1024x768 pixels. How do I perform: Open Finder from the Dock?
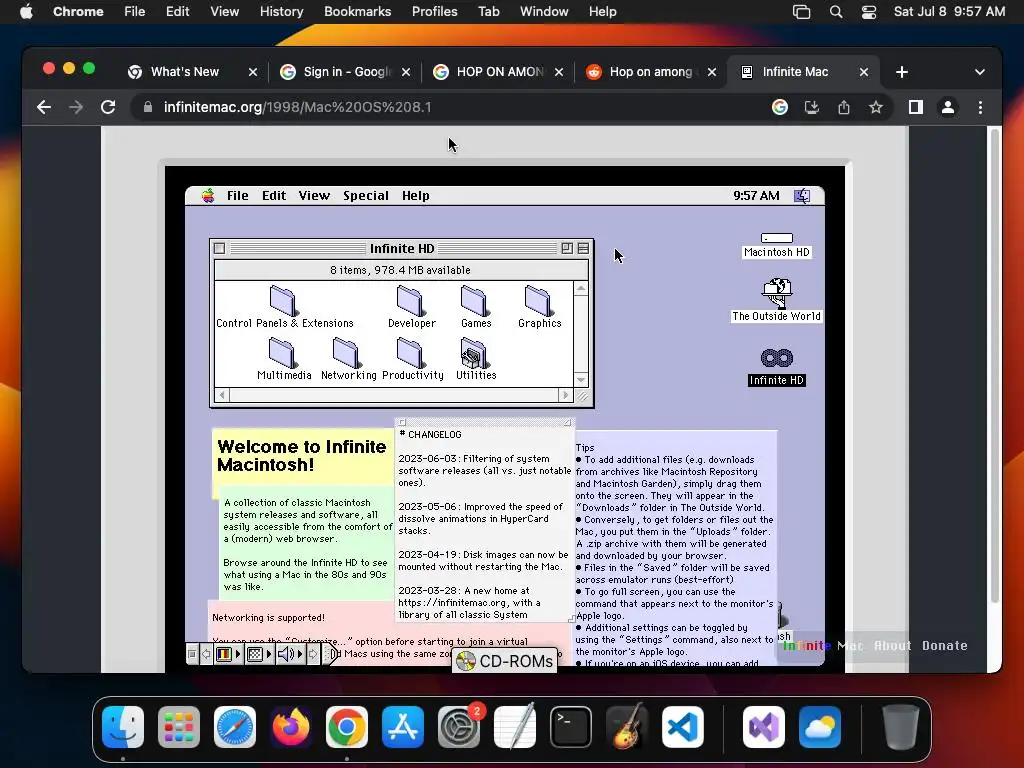click(123, 727)
